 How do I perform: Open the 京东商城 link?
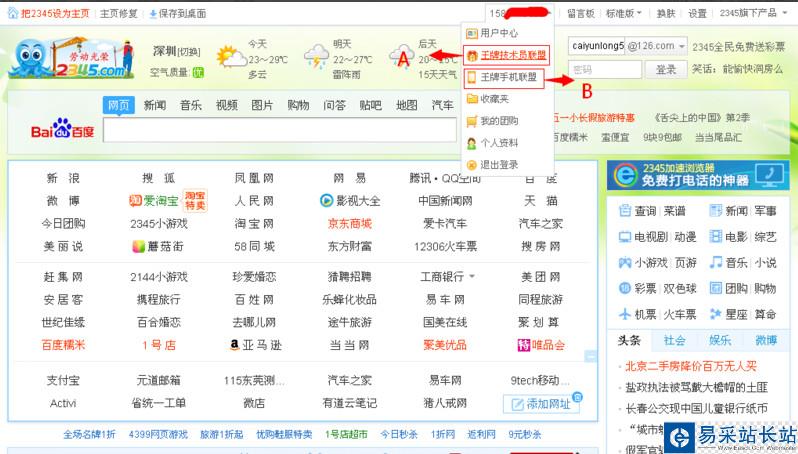[350, 223]
